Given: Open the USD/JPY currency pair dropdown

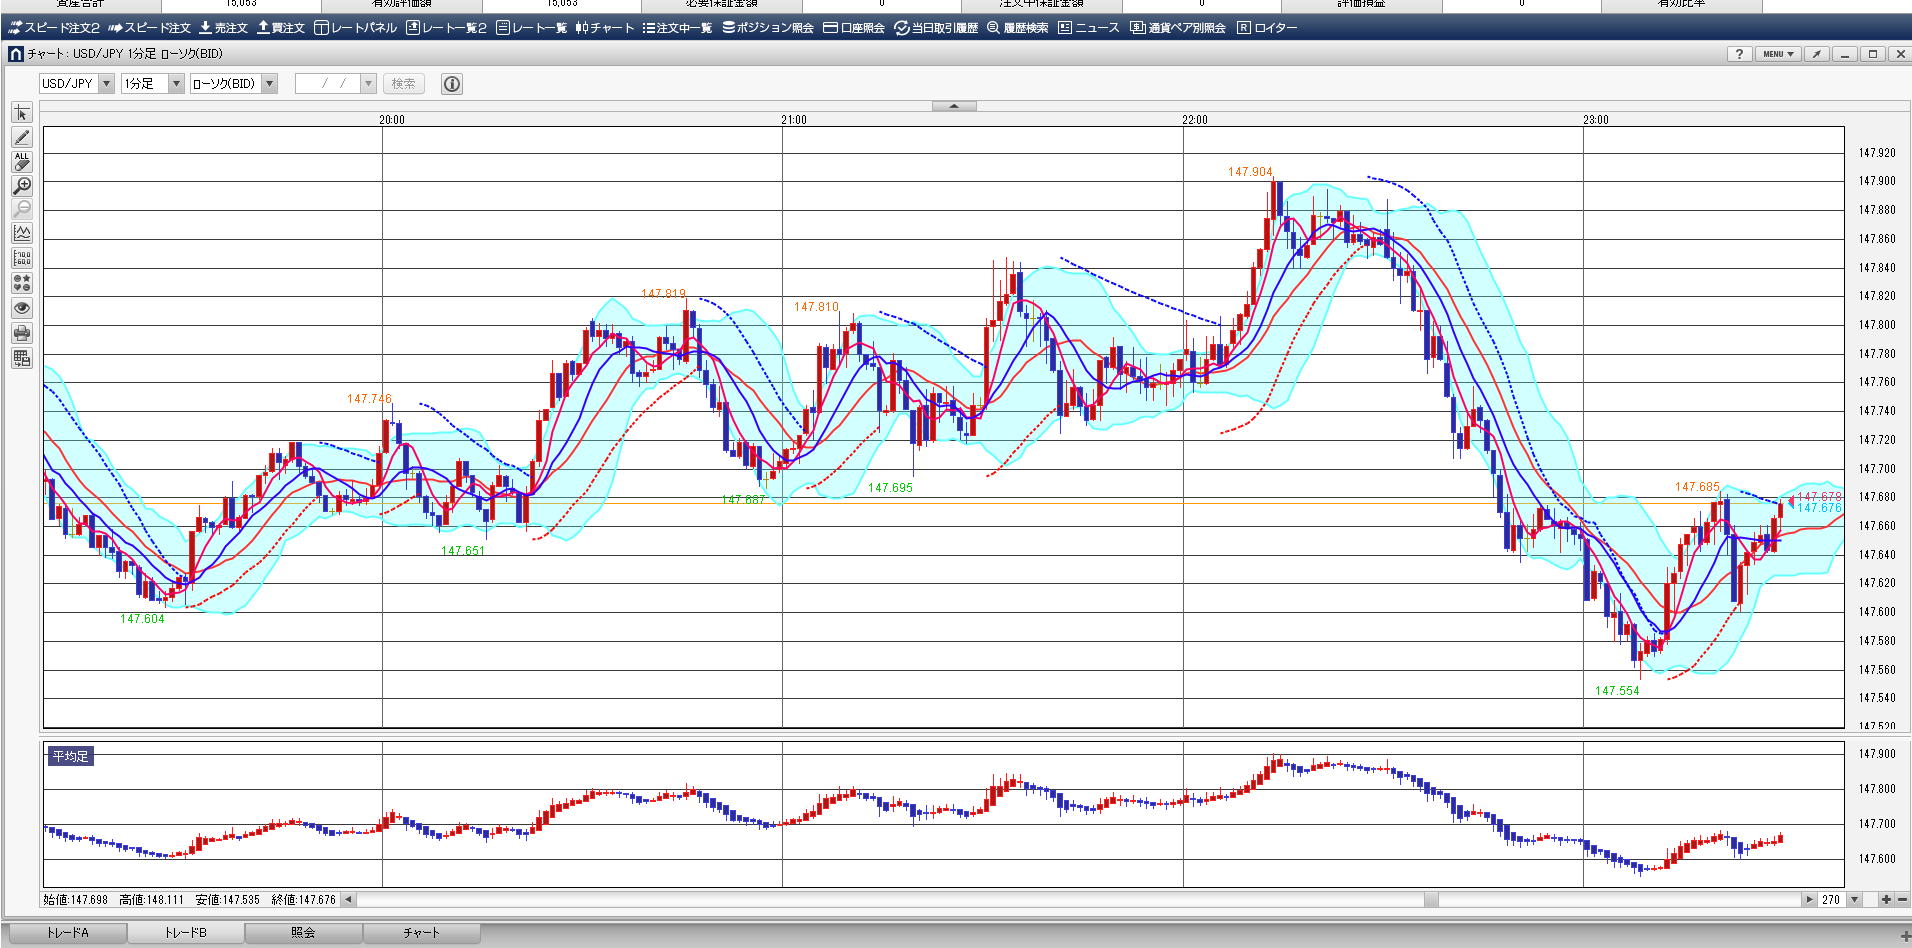Looking at the screenshot, I should point(106,84).
